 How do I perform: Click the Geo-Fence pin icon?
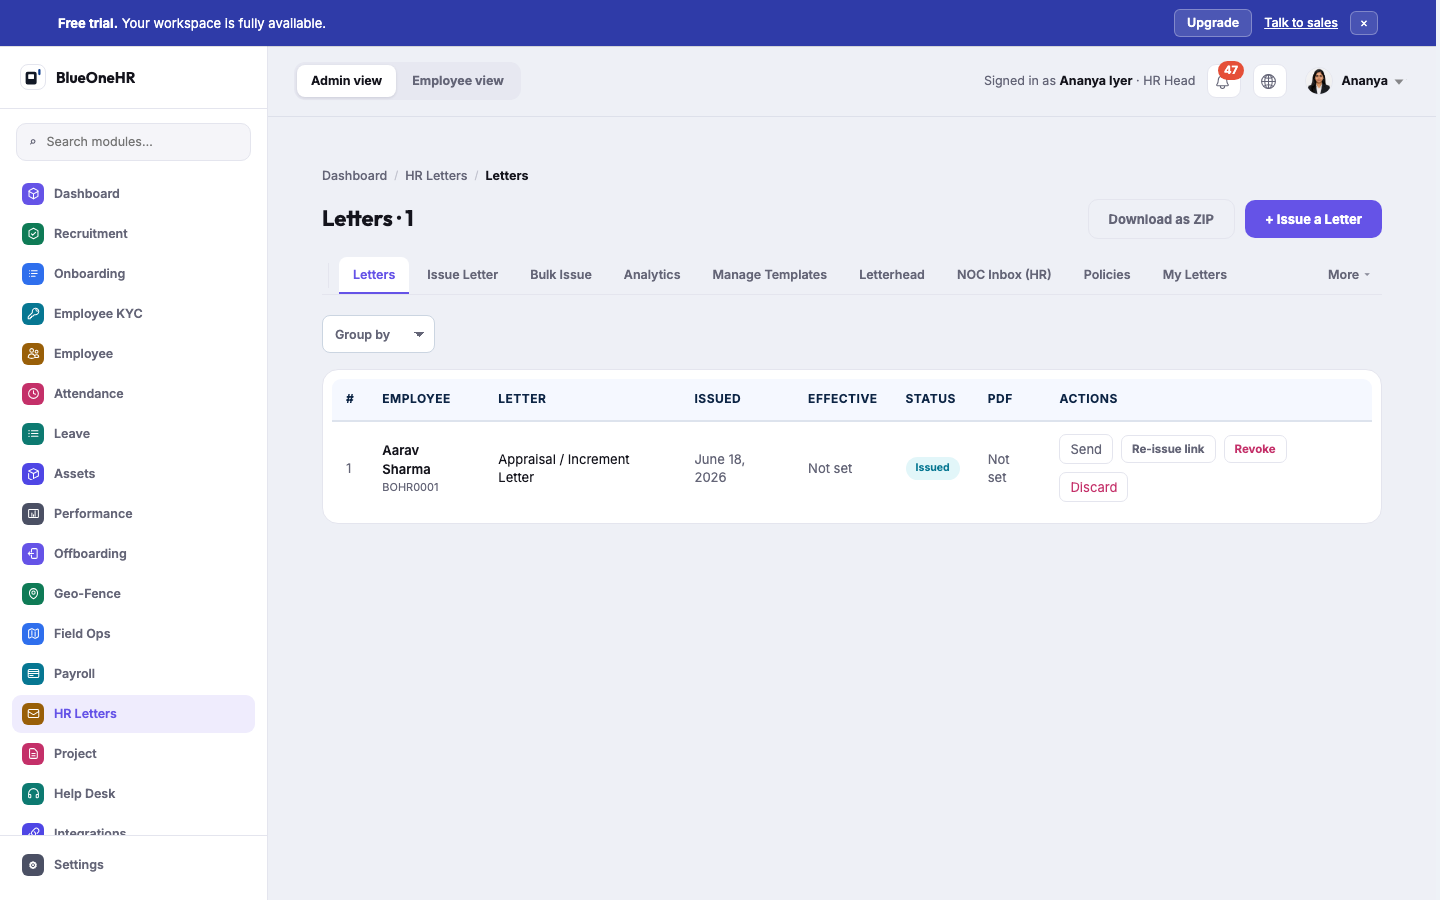click(x=33, y=594)
